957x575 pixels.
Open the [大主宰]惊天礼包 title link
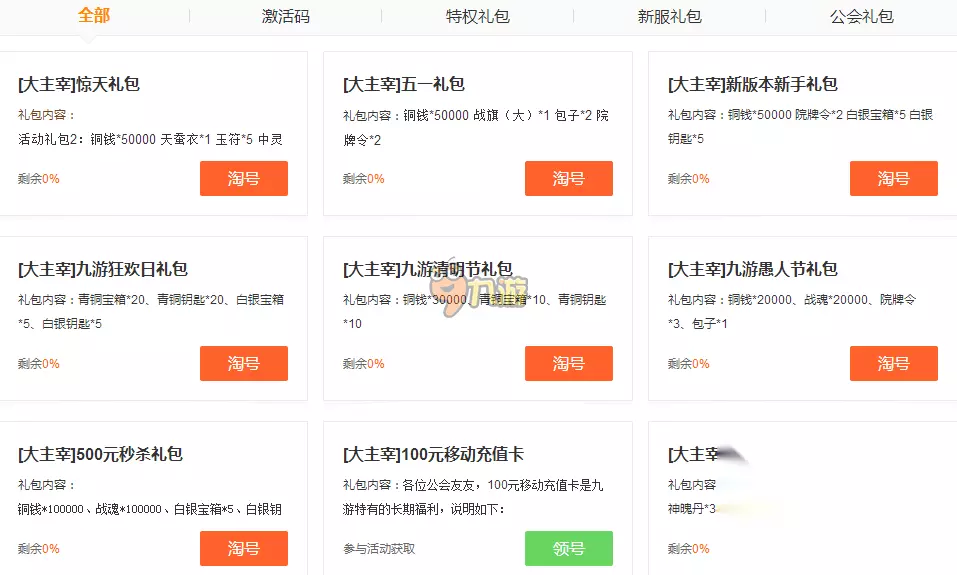pyautogui.click(x=79, y=85)
